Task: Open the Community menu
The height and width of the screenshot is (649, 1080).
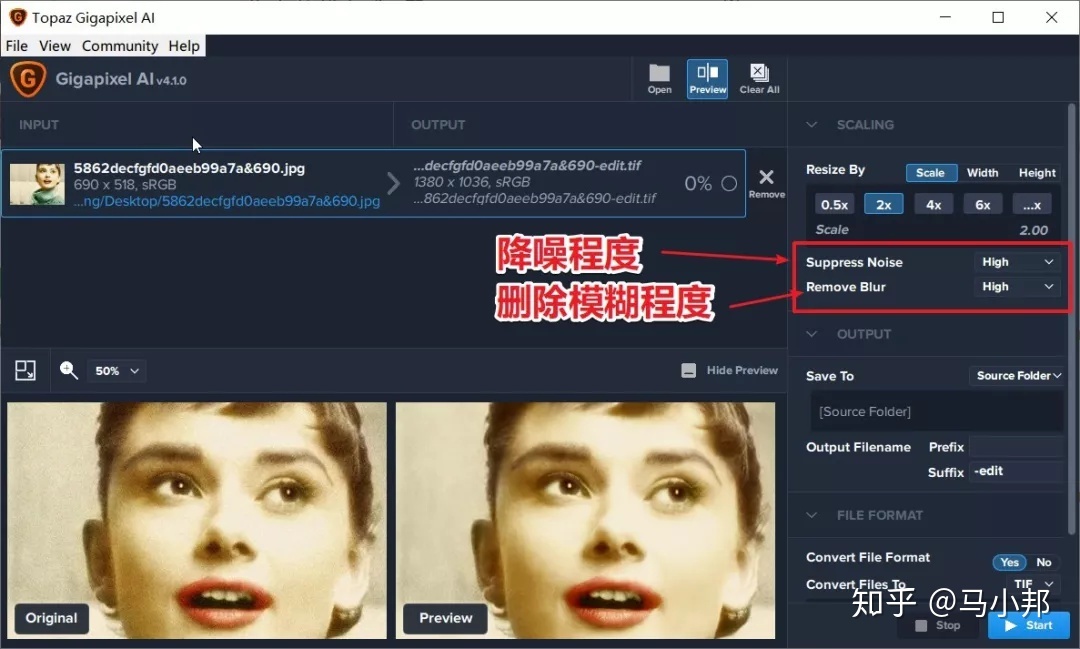Action: (120, 45)
